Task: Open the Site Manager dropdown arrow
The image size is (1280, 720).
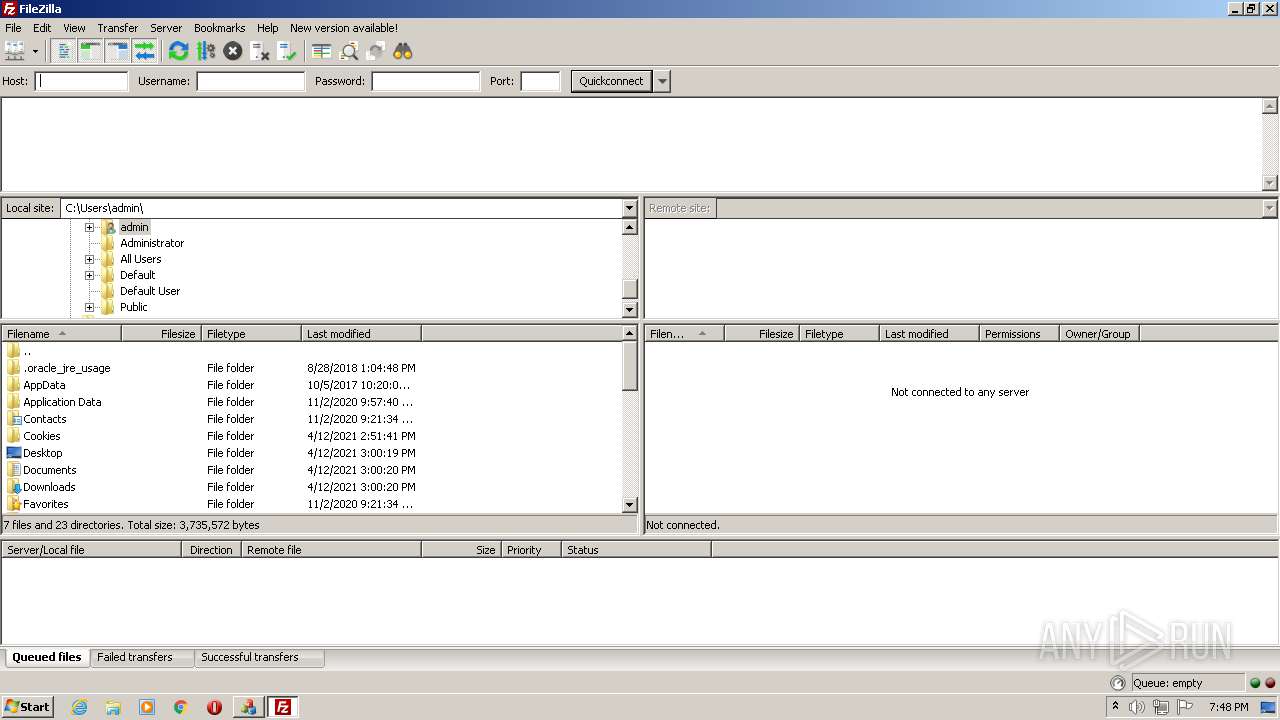Action: pos(35,51)
